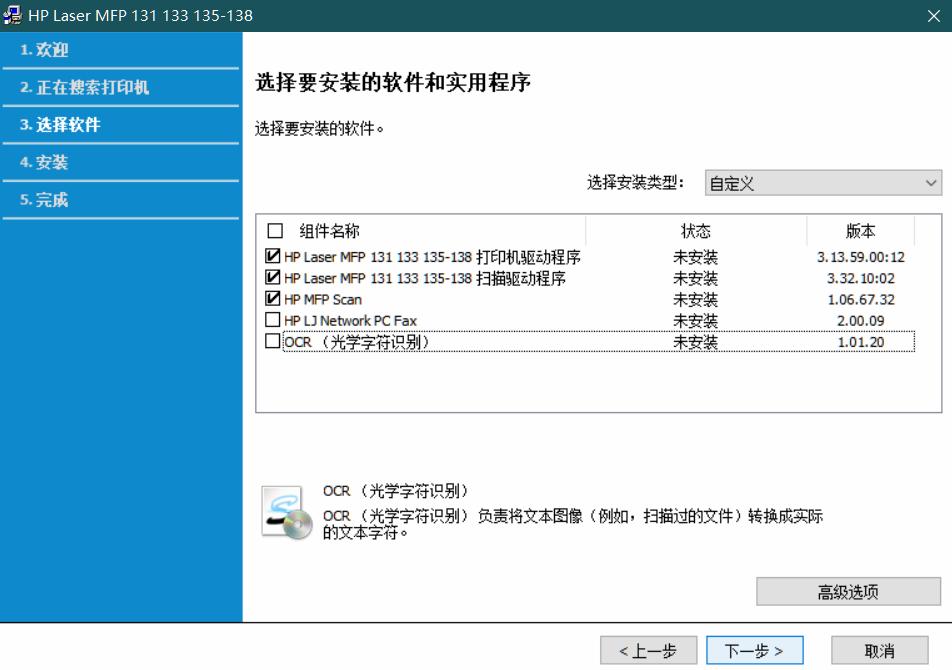
Task: Close the HP Laser MFP installer window
Action: click(936, 15)
